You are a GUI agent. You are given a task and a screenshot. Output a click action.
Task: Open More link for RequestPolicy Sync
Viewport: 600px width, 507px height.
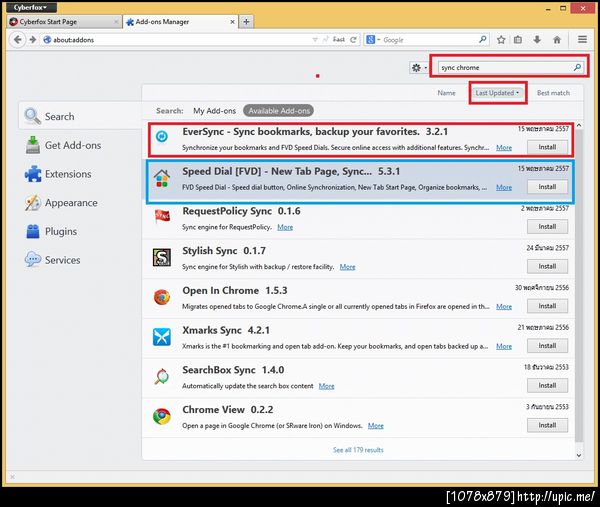pos(285,227)
